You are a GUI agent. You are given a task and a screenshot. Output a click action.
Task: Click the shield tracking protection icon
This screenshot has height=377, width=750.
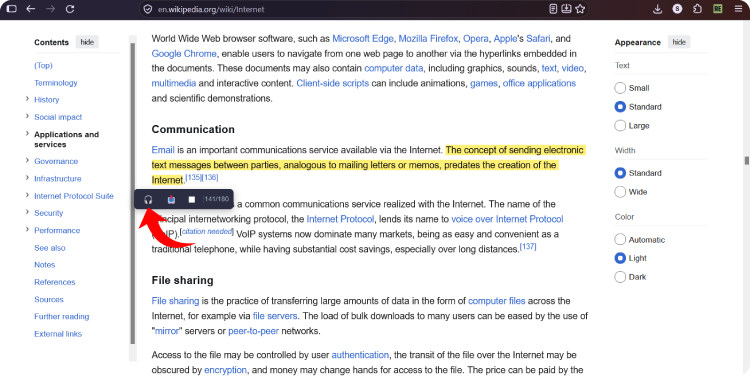tap(148, 9)
